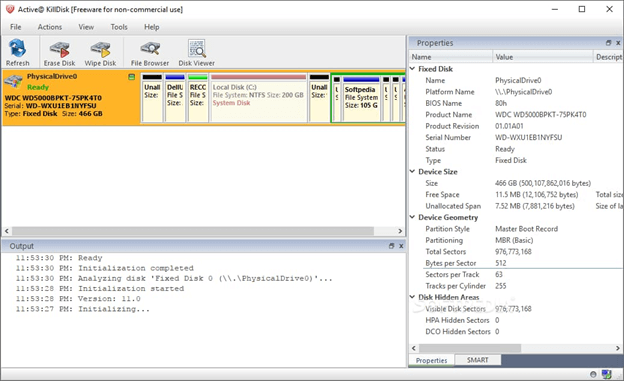Select the Product Revision property row
Viewport: 624px width, 381px height.
pos(516,126)
